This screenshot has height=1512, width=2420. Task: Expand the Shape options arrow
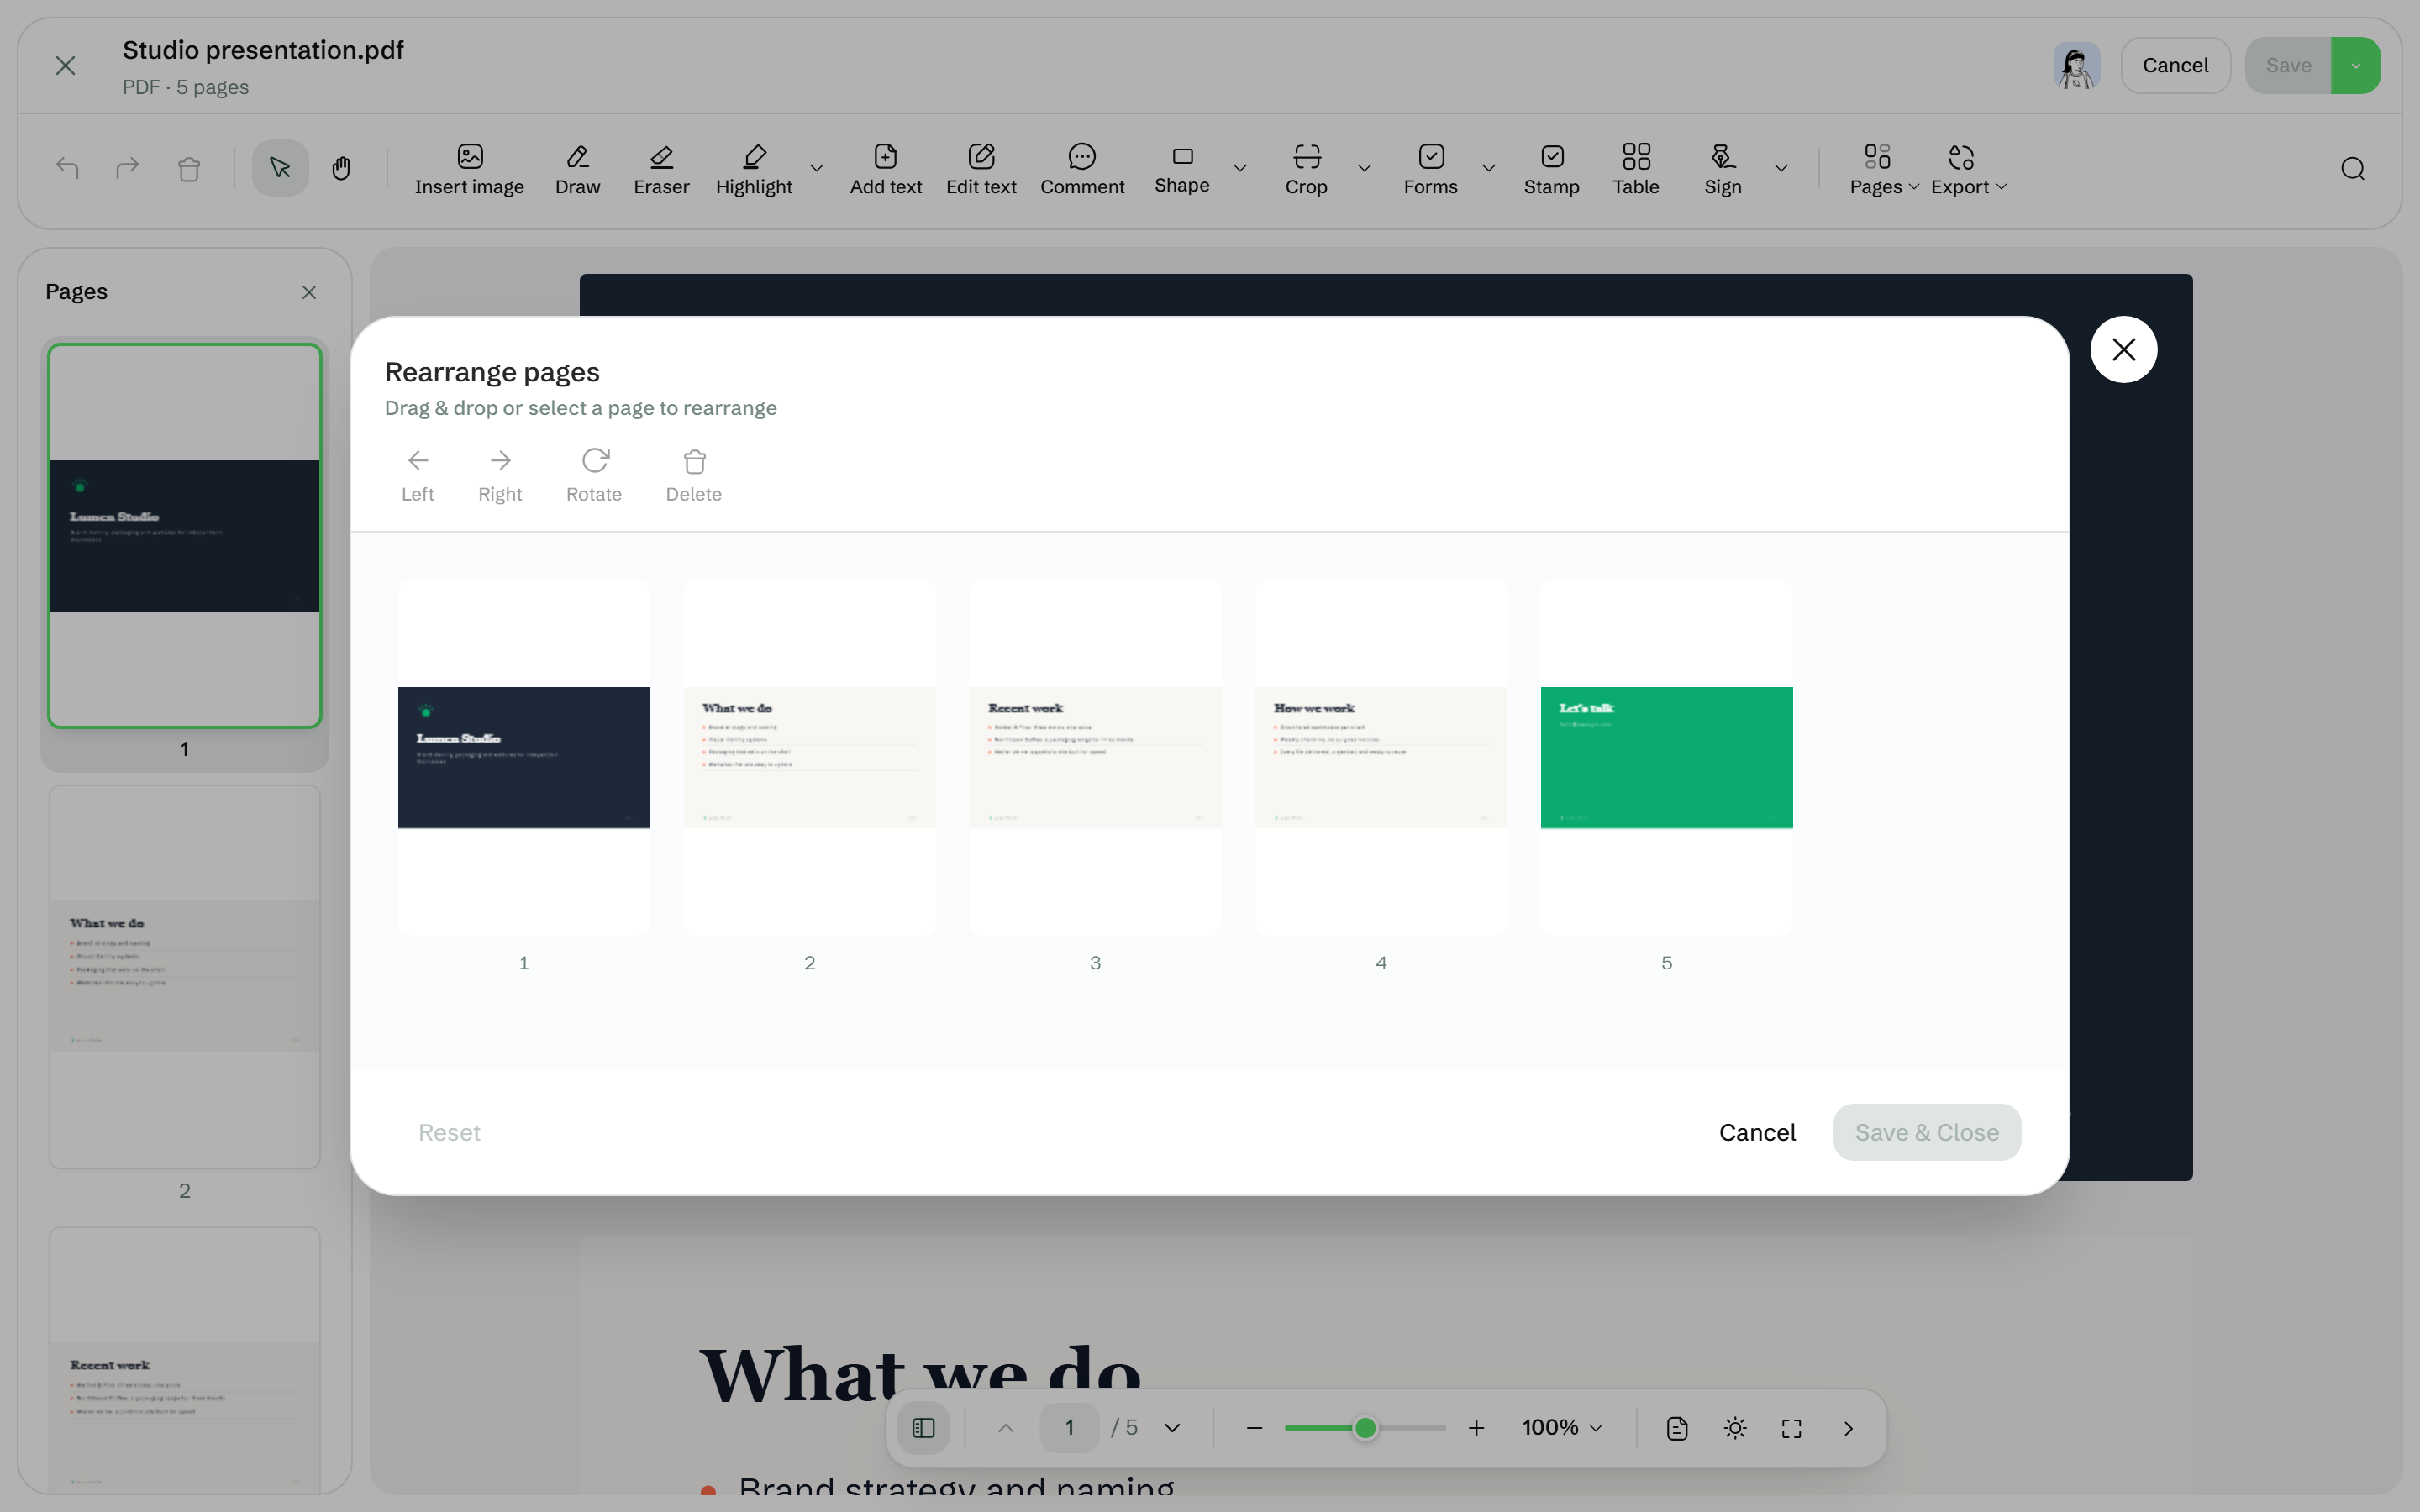pyautogui.click(x=1240, y=168)
